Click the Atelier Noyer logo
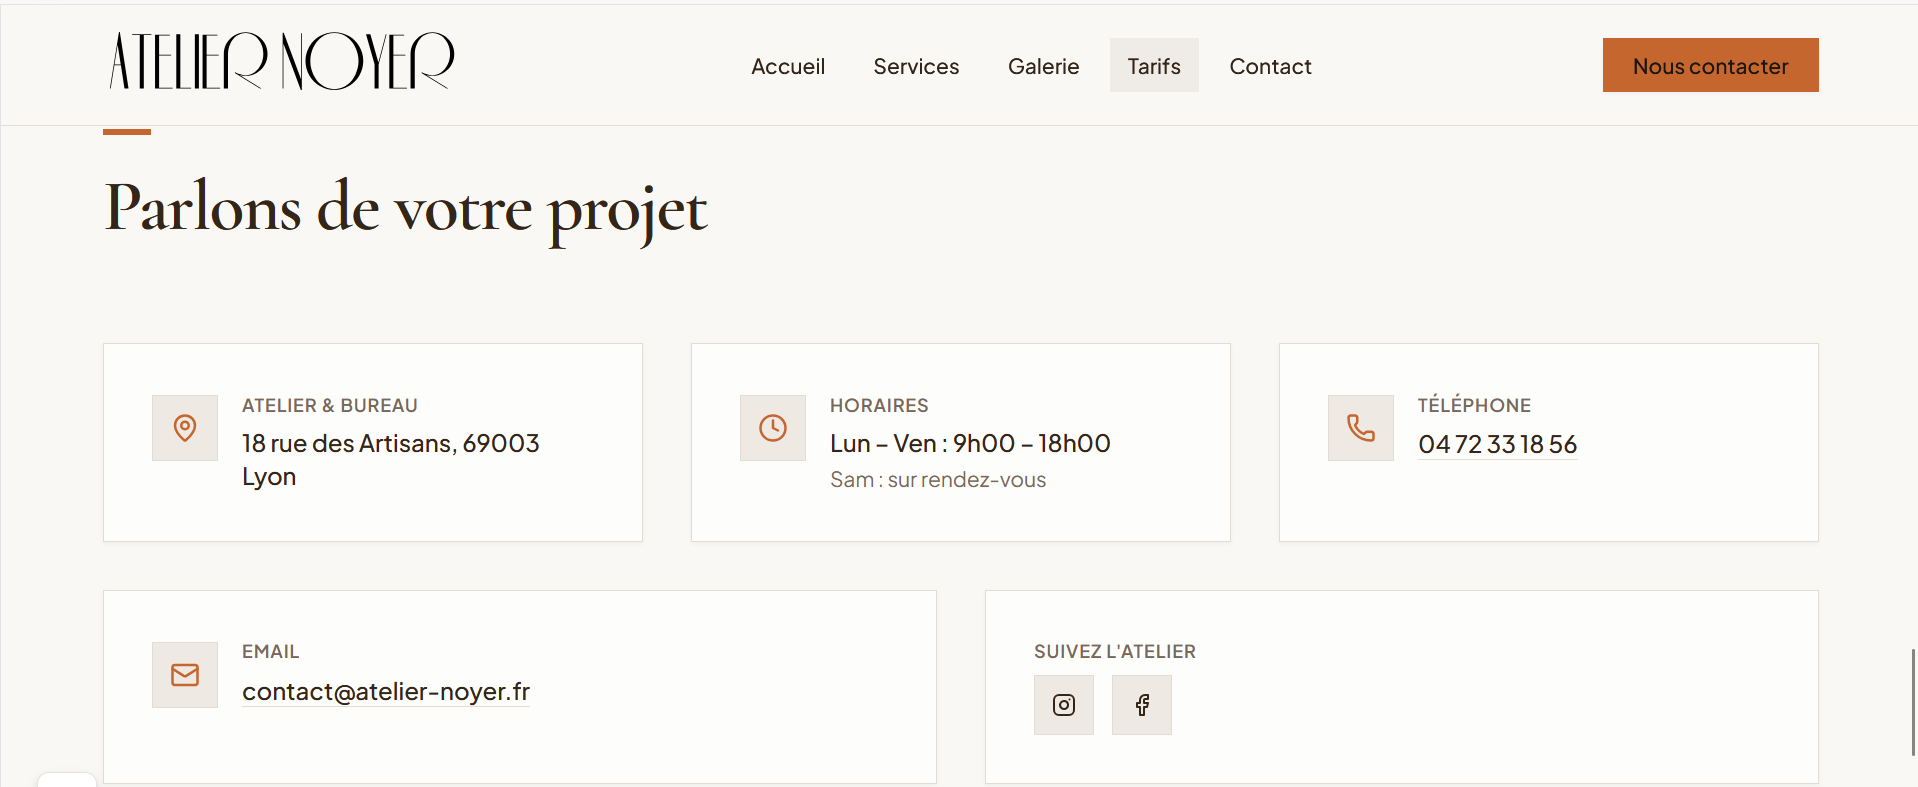The width and height of the screenshot is (1918, 787). [x=282, y=61]
